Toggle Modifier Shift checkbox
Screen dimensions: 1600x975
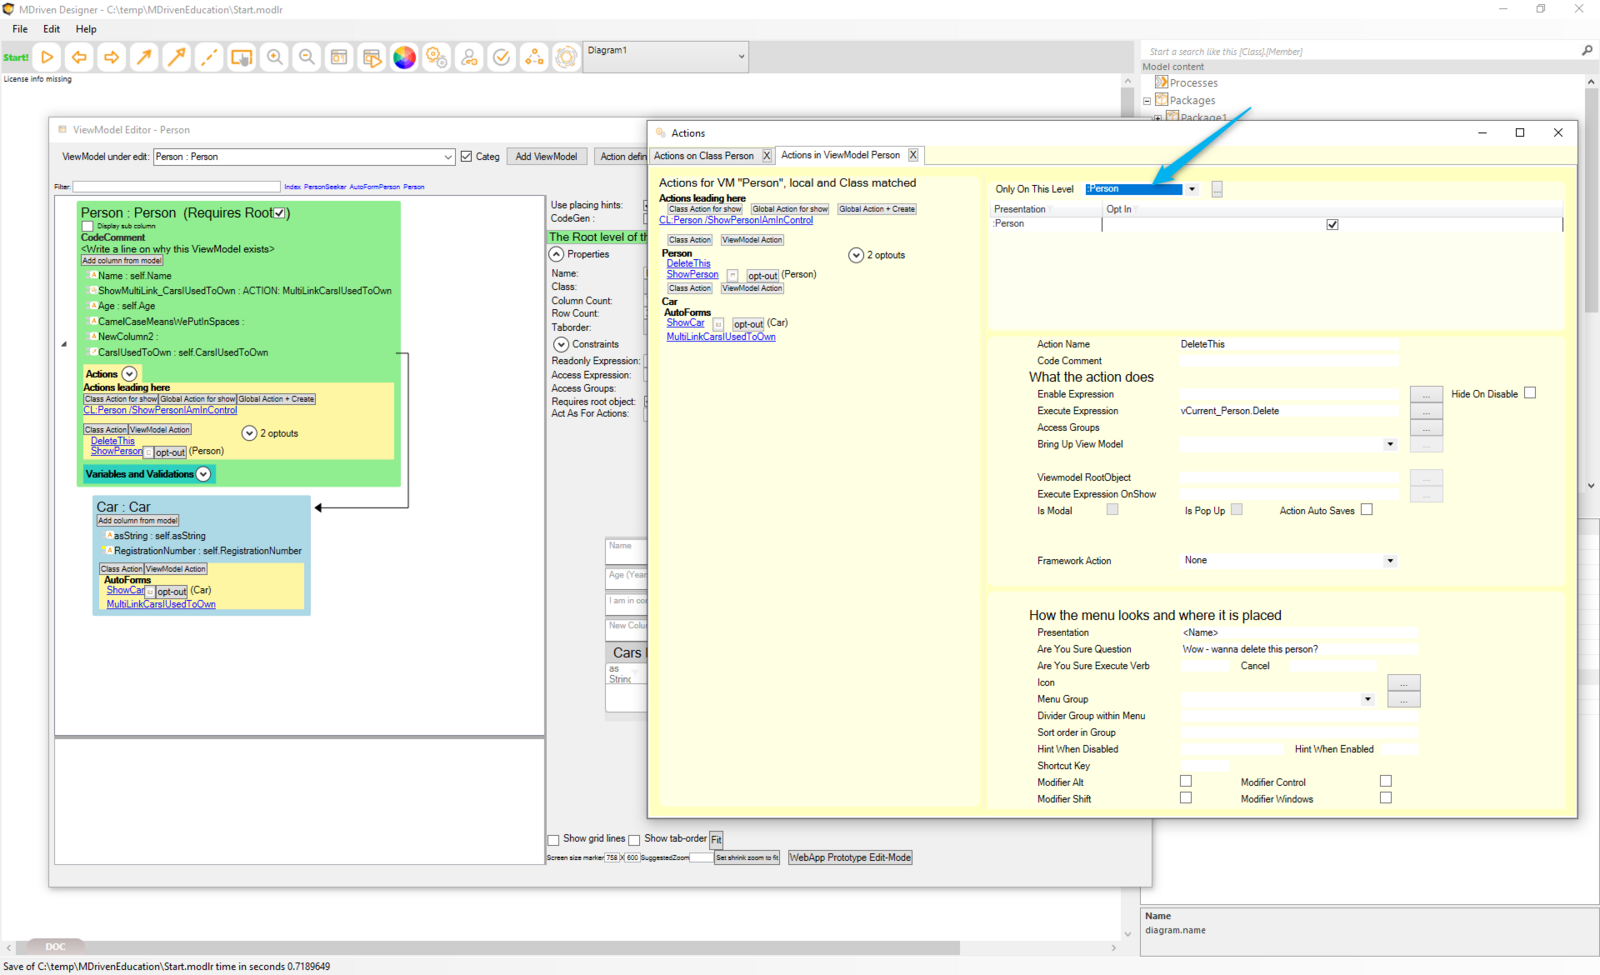point(1186,798)
